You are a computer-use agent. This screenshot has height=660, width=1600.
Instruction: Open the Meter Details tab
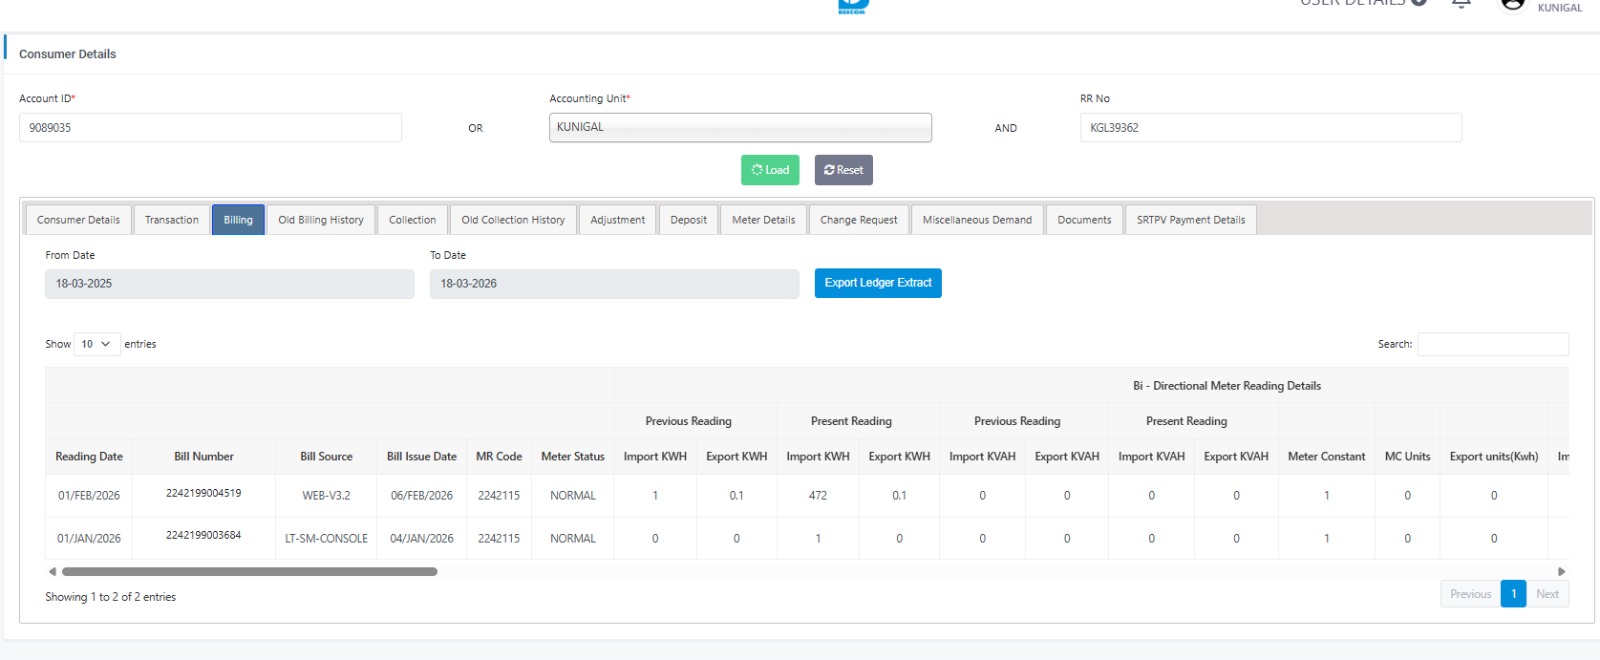[763, 220]
